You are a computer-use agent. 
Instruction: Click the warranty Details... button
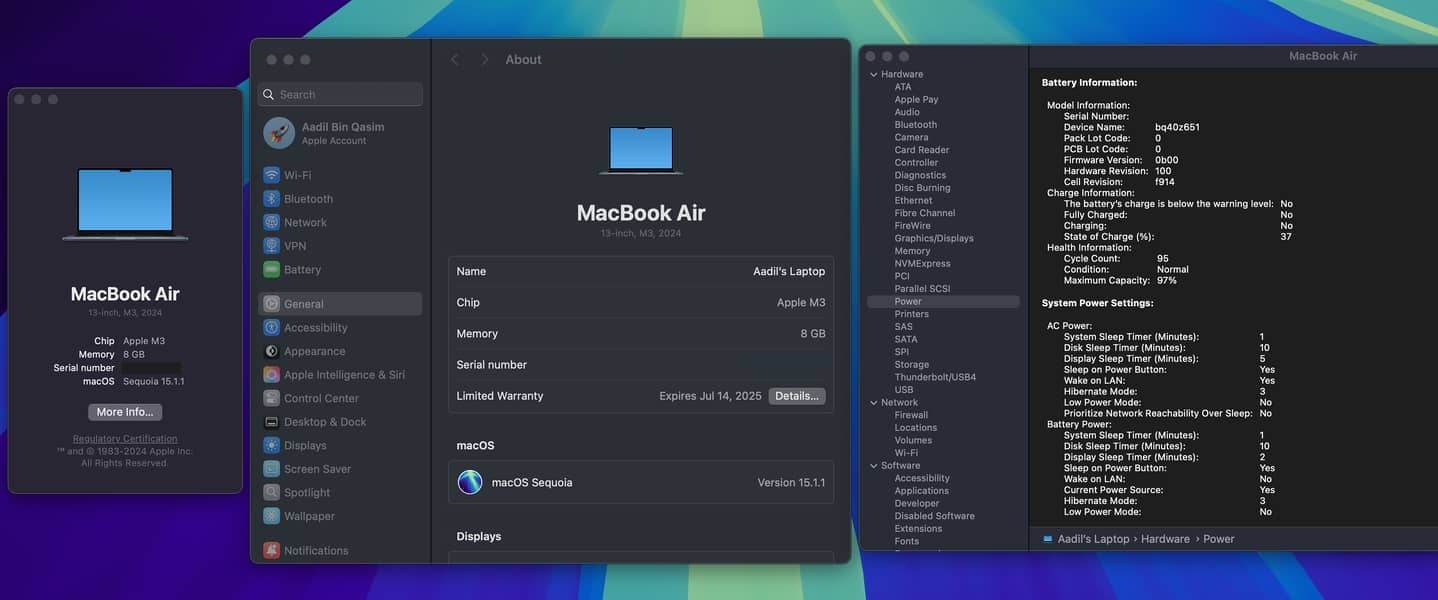click(796, 396)
